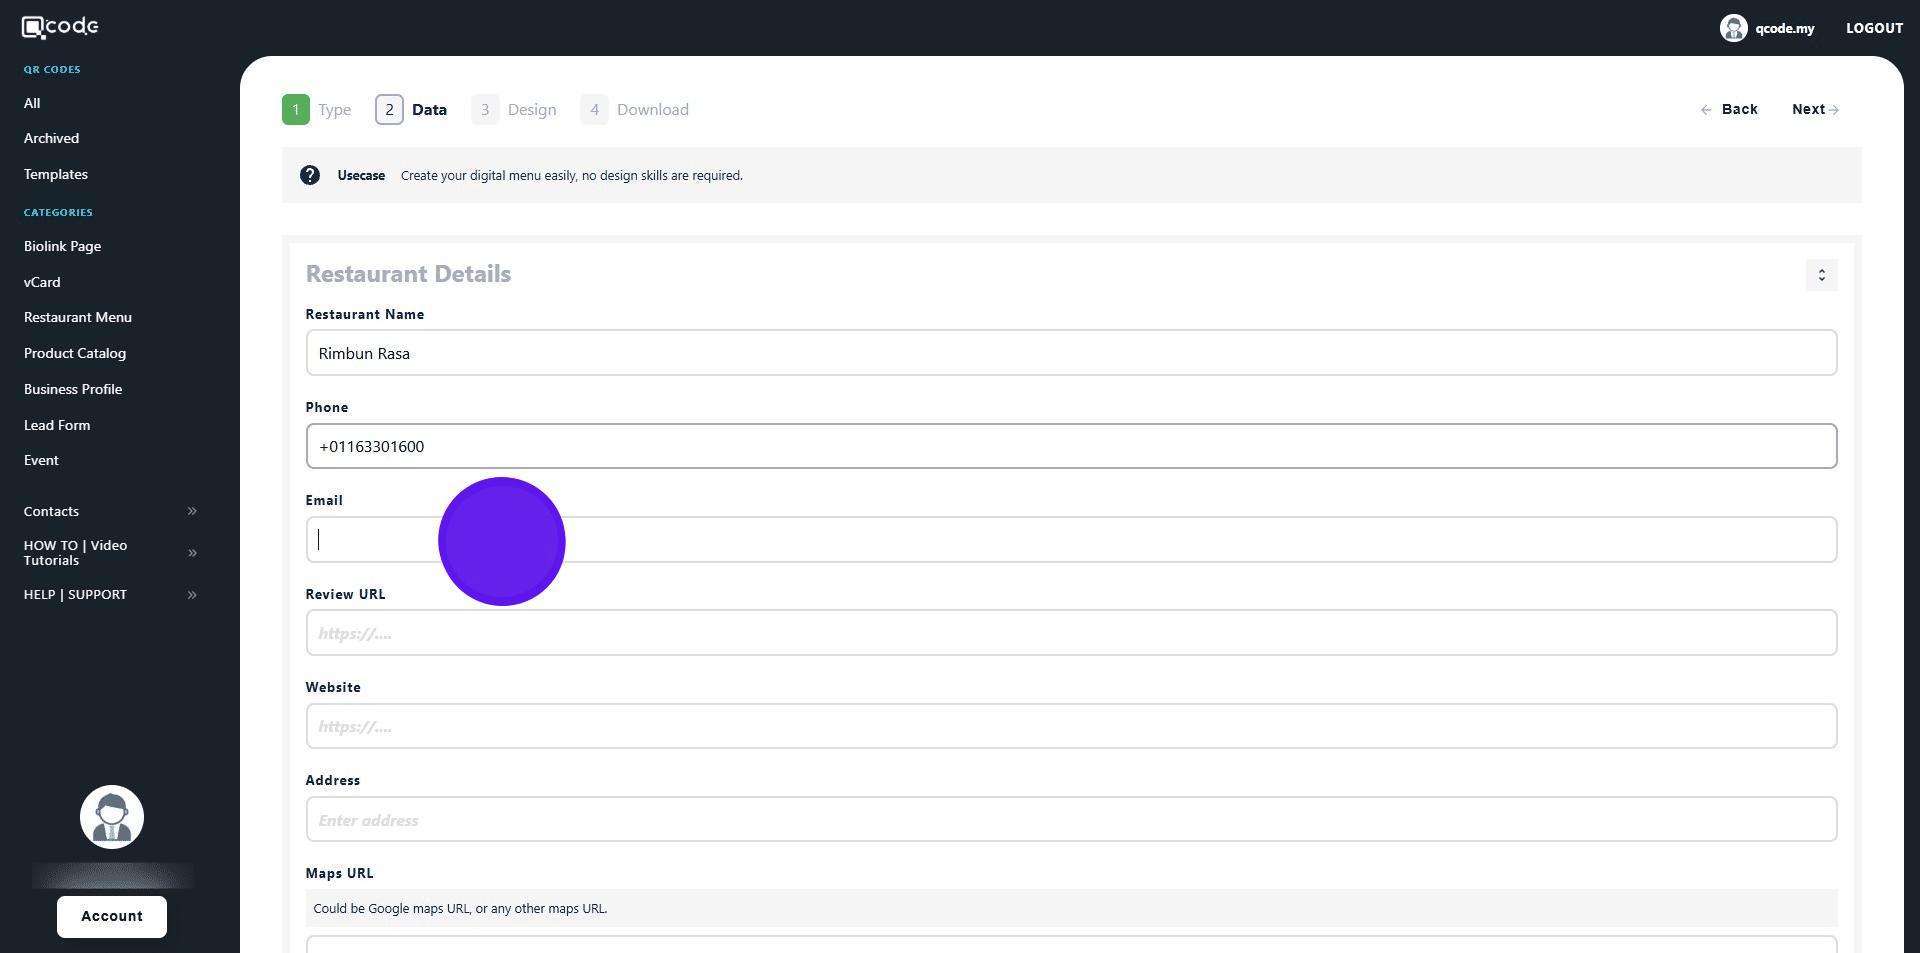Image resolution: width=1920 pixels, height=953 pixels.
Task: Jump to step 4 Download
Action: coord(635,110)
